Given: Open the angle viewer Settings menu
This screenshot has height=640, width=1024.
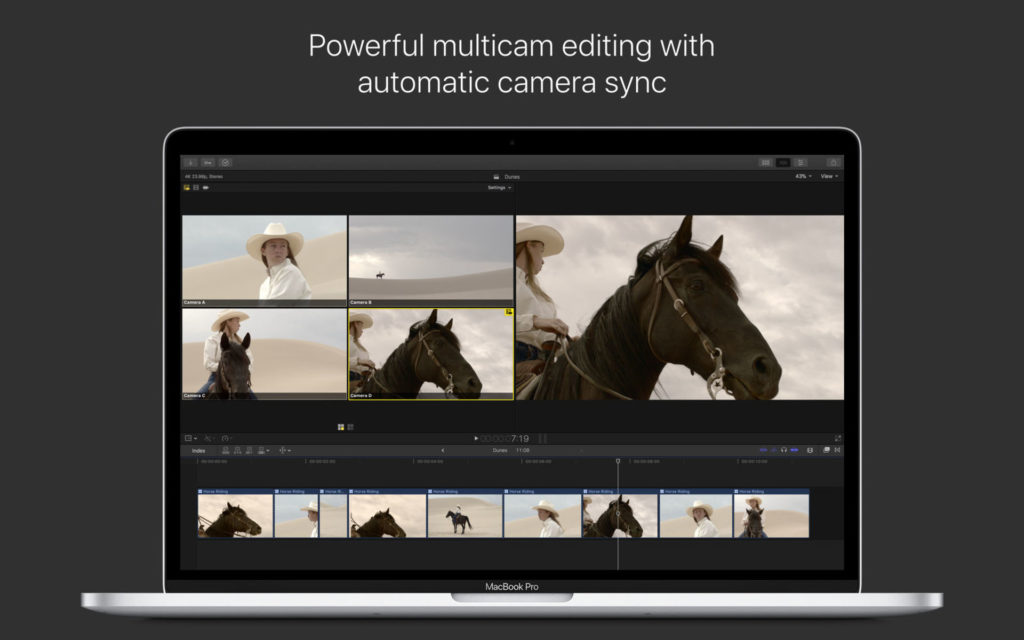Looking at the screenshot, I should point(500,188).
